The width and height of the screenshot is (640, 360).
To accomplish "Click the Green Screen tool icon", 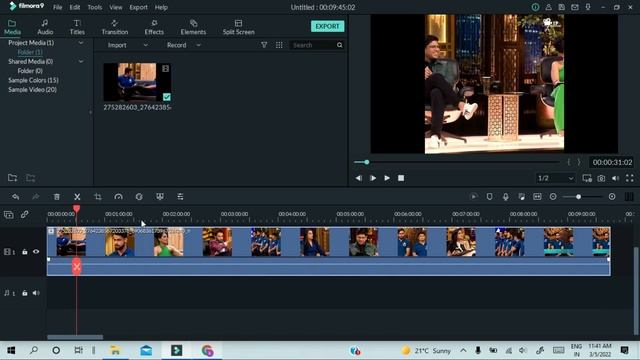I will click(x=160, y=197).
